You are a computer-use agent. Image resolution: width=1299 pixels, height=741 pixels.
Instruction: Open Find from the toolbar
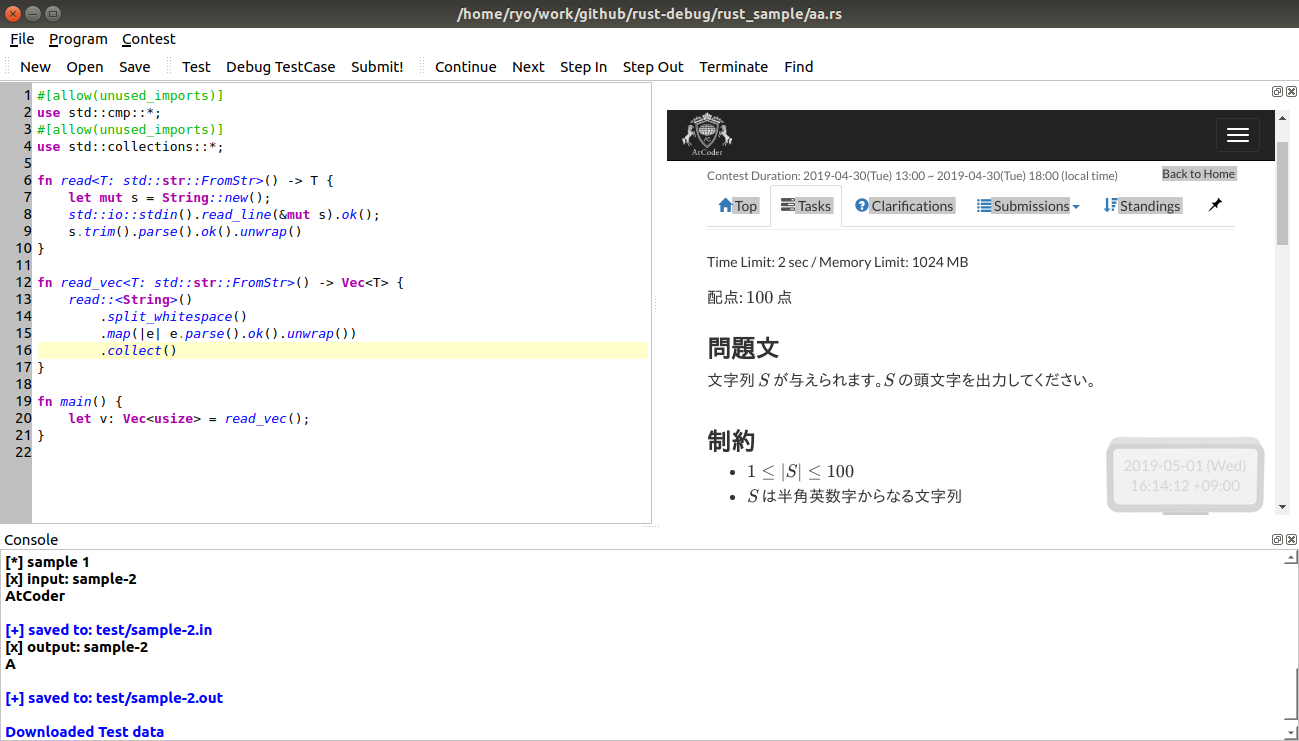pos(799,67)
